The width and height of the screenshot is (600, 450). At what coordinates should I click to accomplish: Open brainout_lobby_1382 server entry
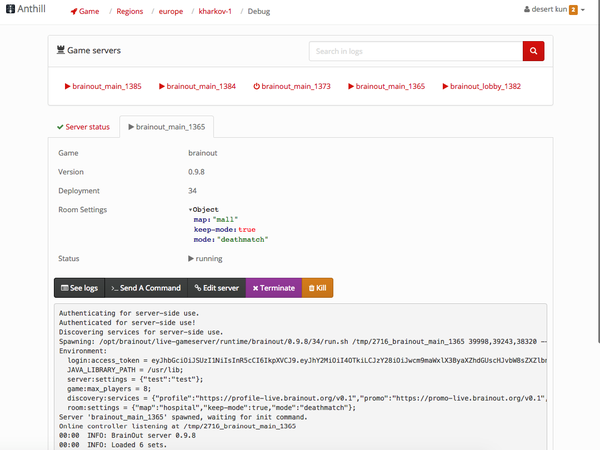coord(481,87)
